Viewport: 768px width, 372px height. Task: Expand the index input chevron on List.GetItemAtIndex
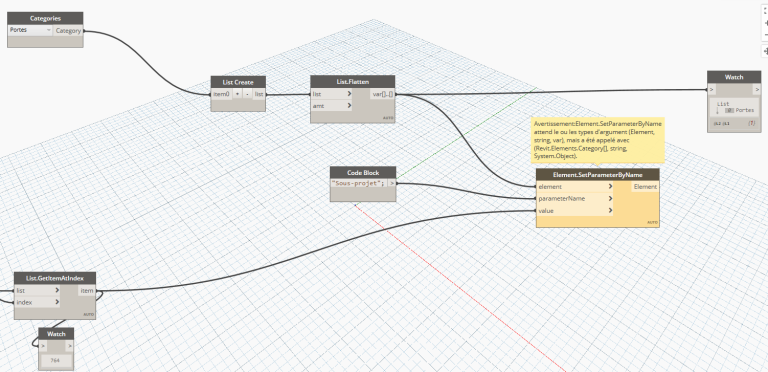coord(57,302)
